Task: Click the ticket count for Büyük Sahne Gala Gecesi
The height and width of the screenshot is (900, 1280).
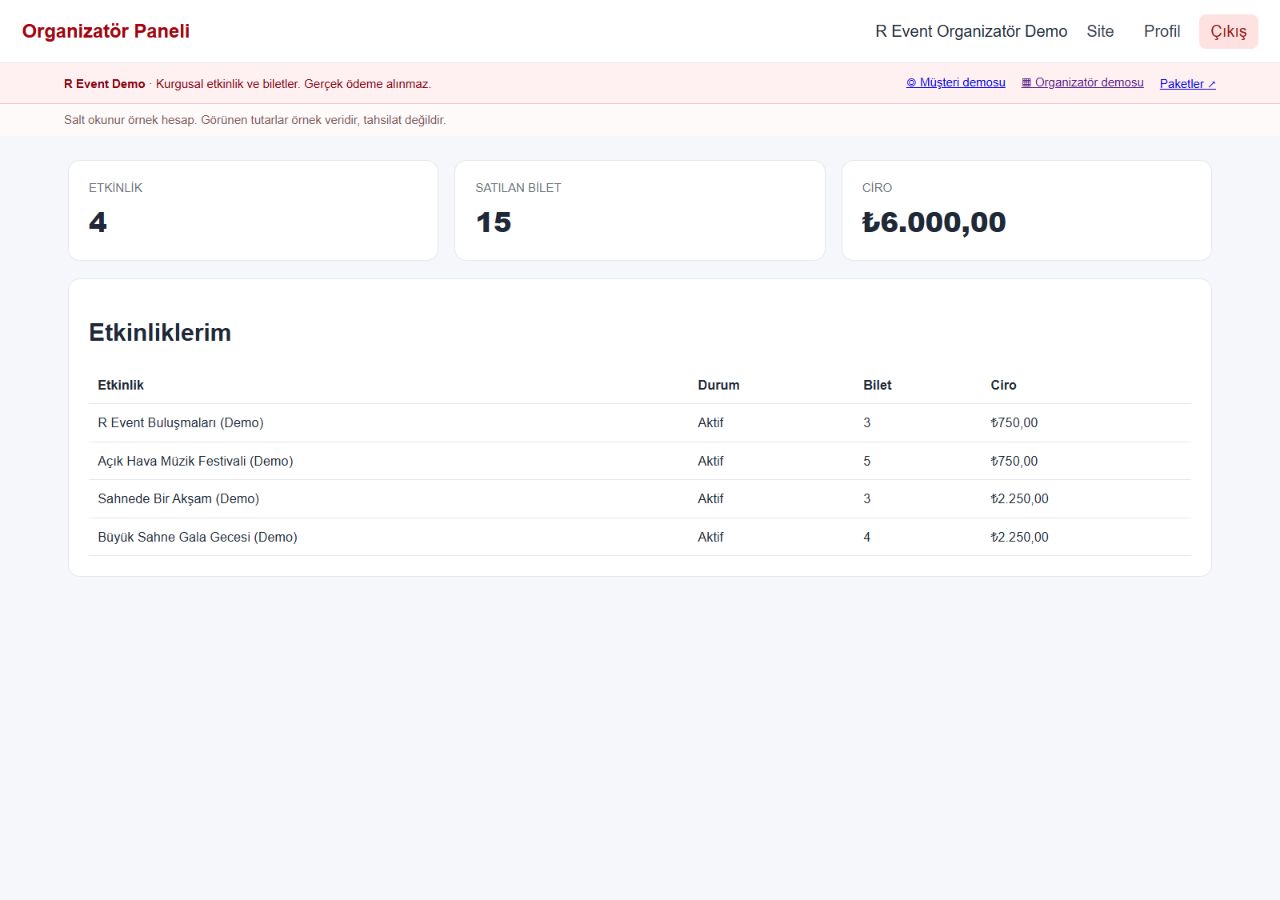Action: (x=867, y=537)
